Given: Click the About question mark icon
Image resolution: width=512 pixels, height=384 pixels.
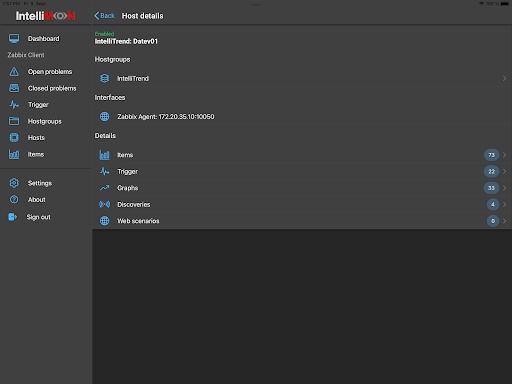Looking at the screenshot, I should tap(14, 199).
